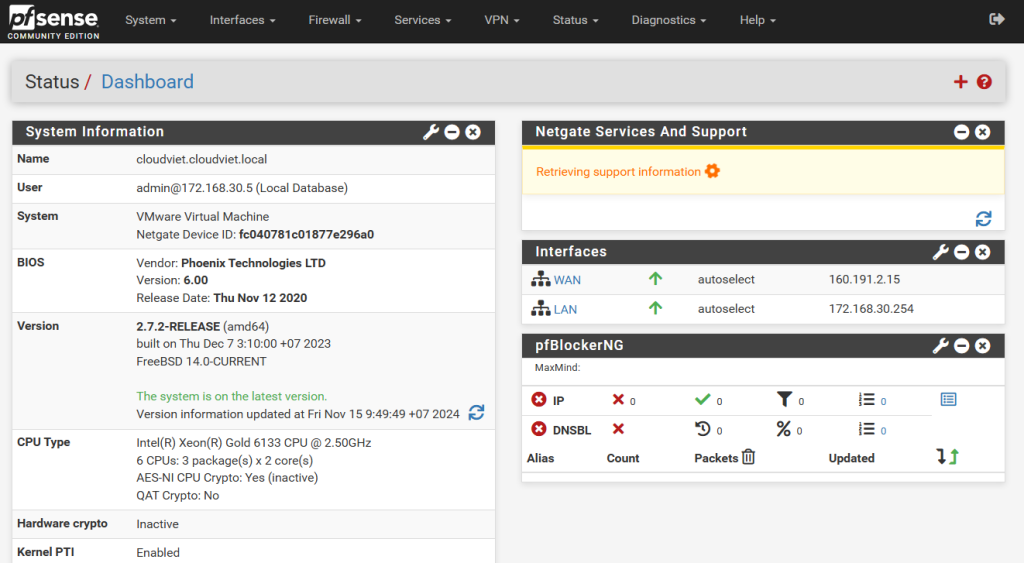Click the DNSBL percent icon
The width and height of the screenshot is (1024, 563).
784,428
